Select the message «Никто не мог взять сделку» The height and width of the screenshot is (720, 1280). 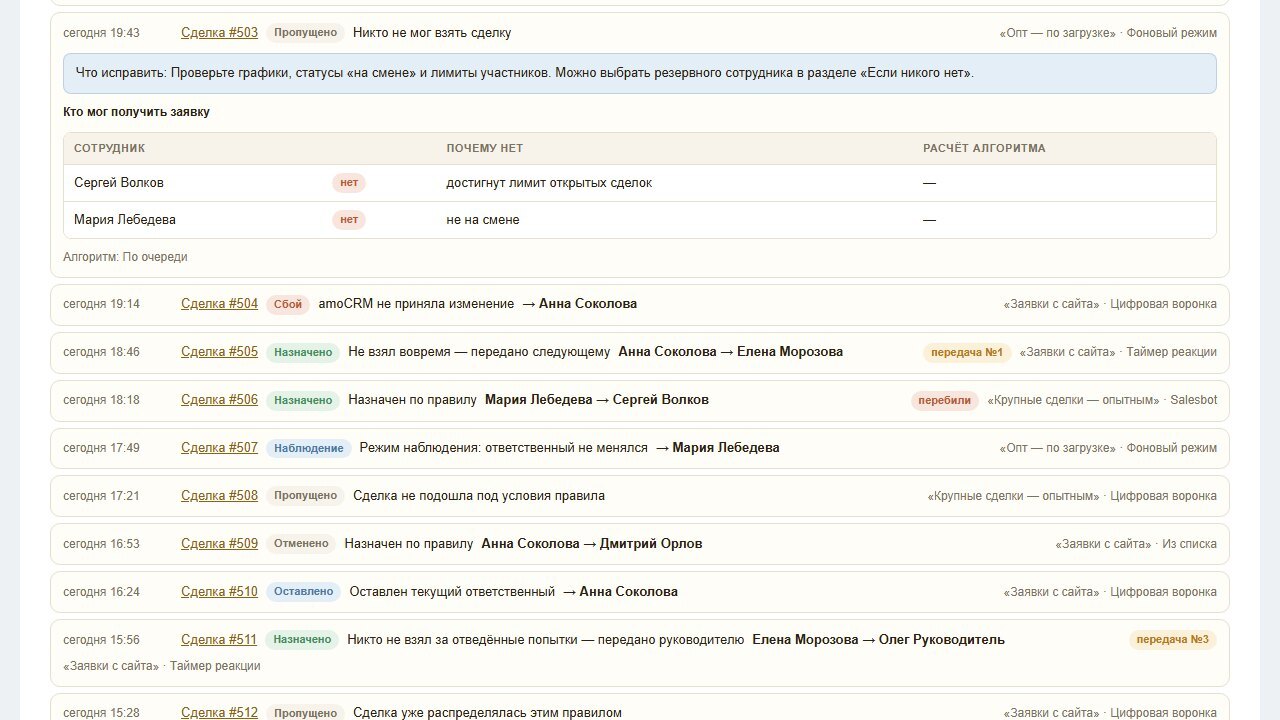pos(432,33)
